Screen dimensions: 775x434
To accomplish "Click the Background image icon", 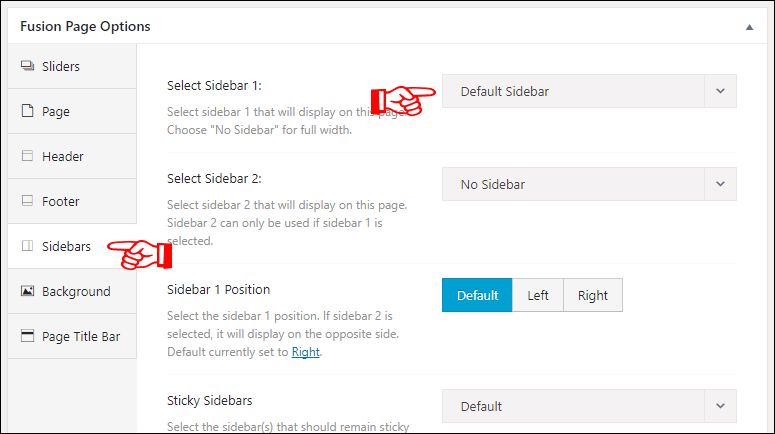I will [28, 291].
